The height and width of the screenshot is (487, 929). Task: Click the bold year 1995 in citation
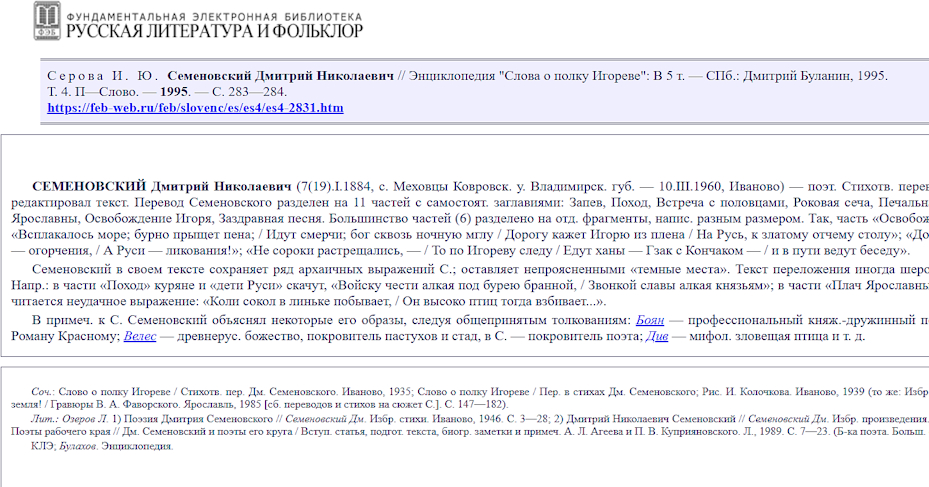click(x=174, y=92)
